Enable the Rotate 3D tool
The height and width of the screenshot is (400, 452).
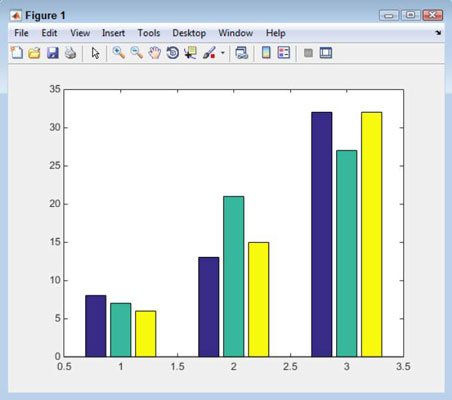(173, 53)
